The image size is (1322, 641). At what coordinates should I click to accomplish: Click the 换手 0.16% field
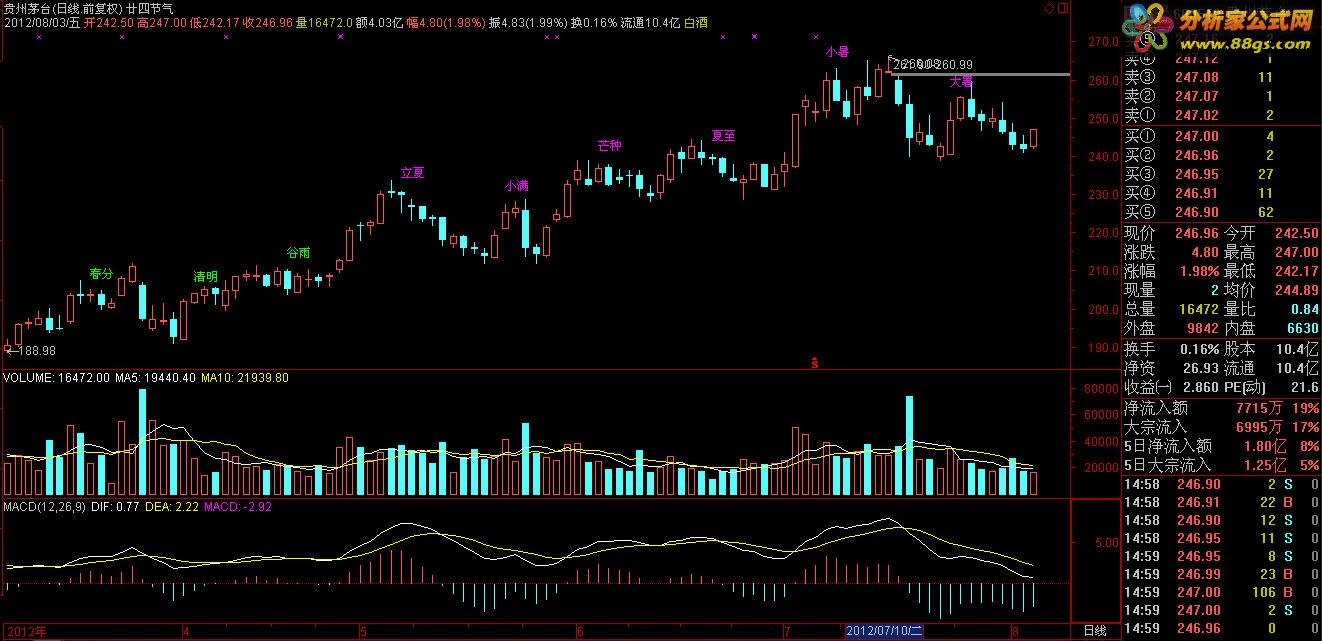(x=1171, y=349)
